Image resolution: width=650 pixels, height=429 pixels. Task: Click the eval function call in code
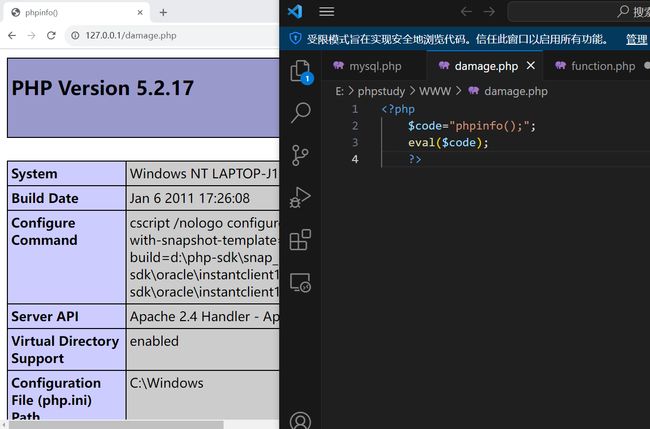[x=421, y=142]
